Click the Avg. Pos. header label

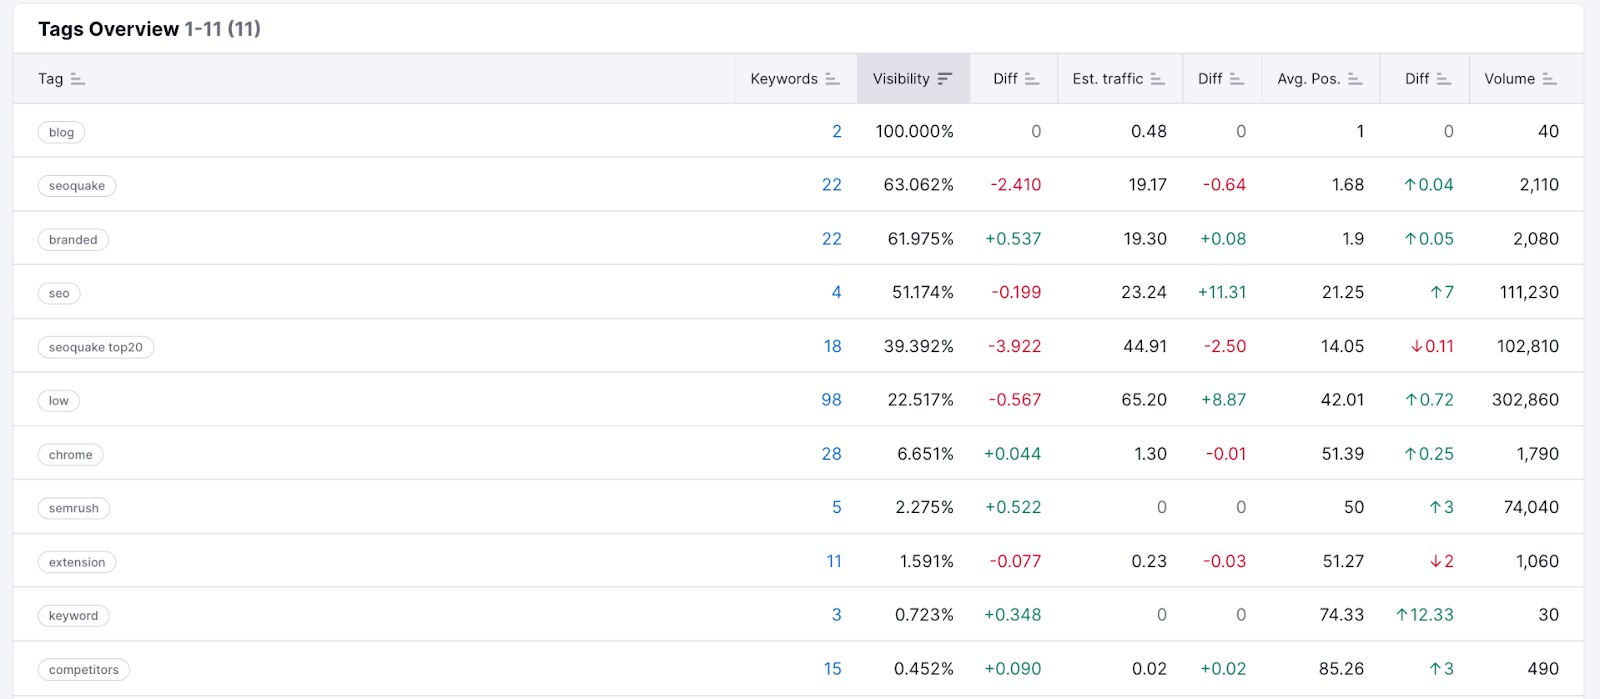[x=1309, y=79]
